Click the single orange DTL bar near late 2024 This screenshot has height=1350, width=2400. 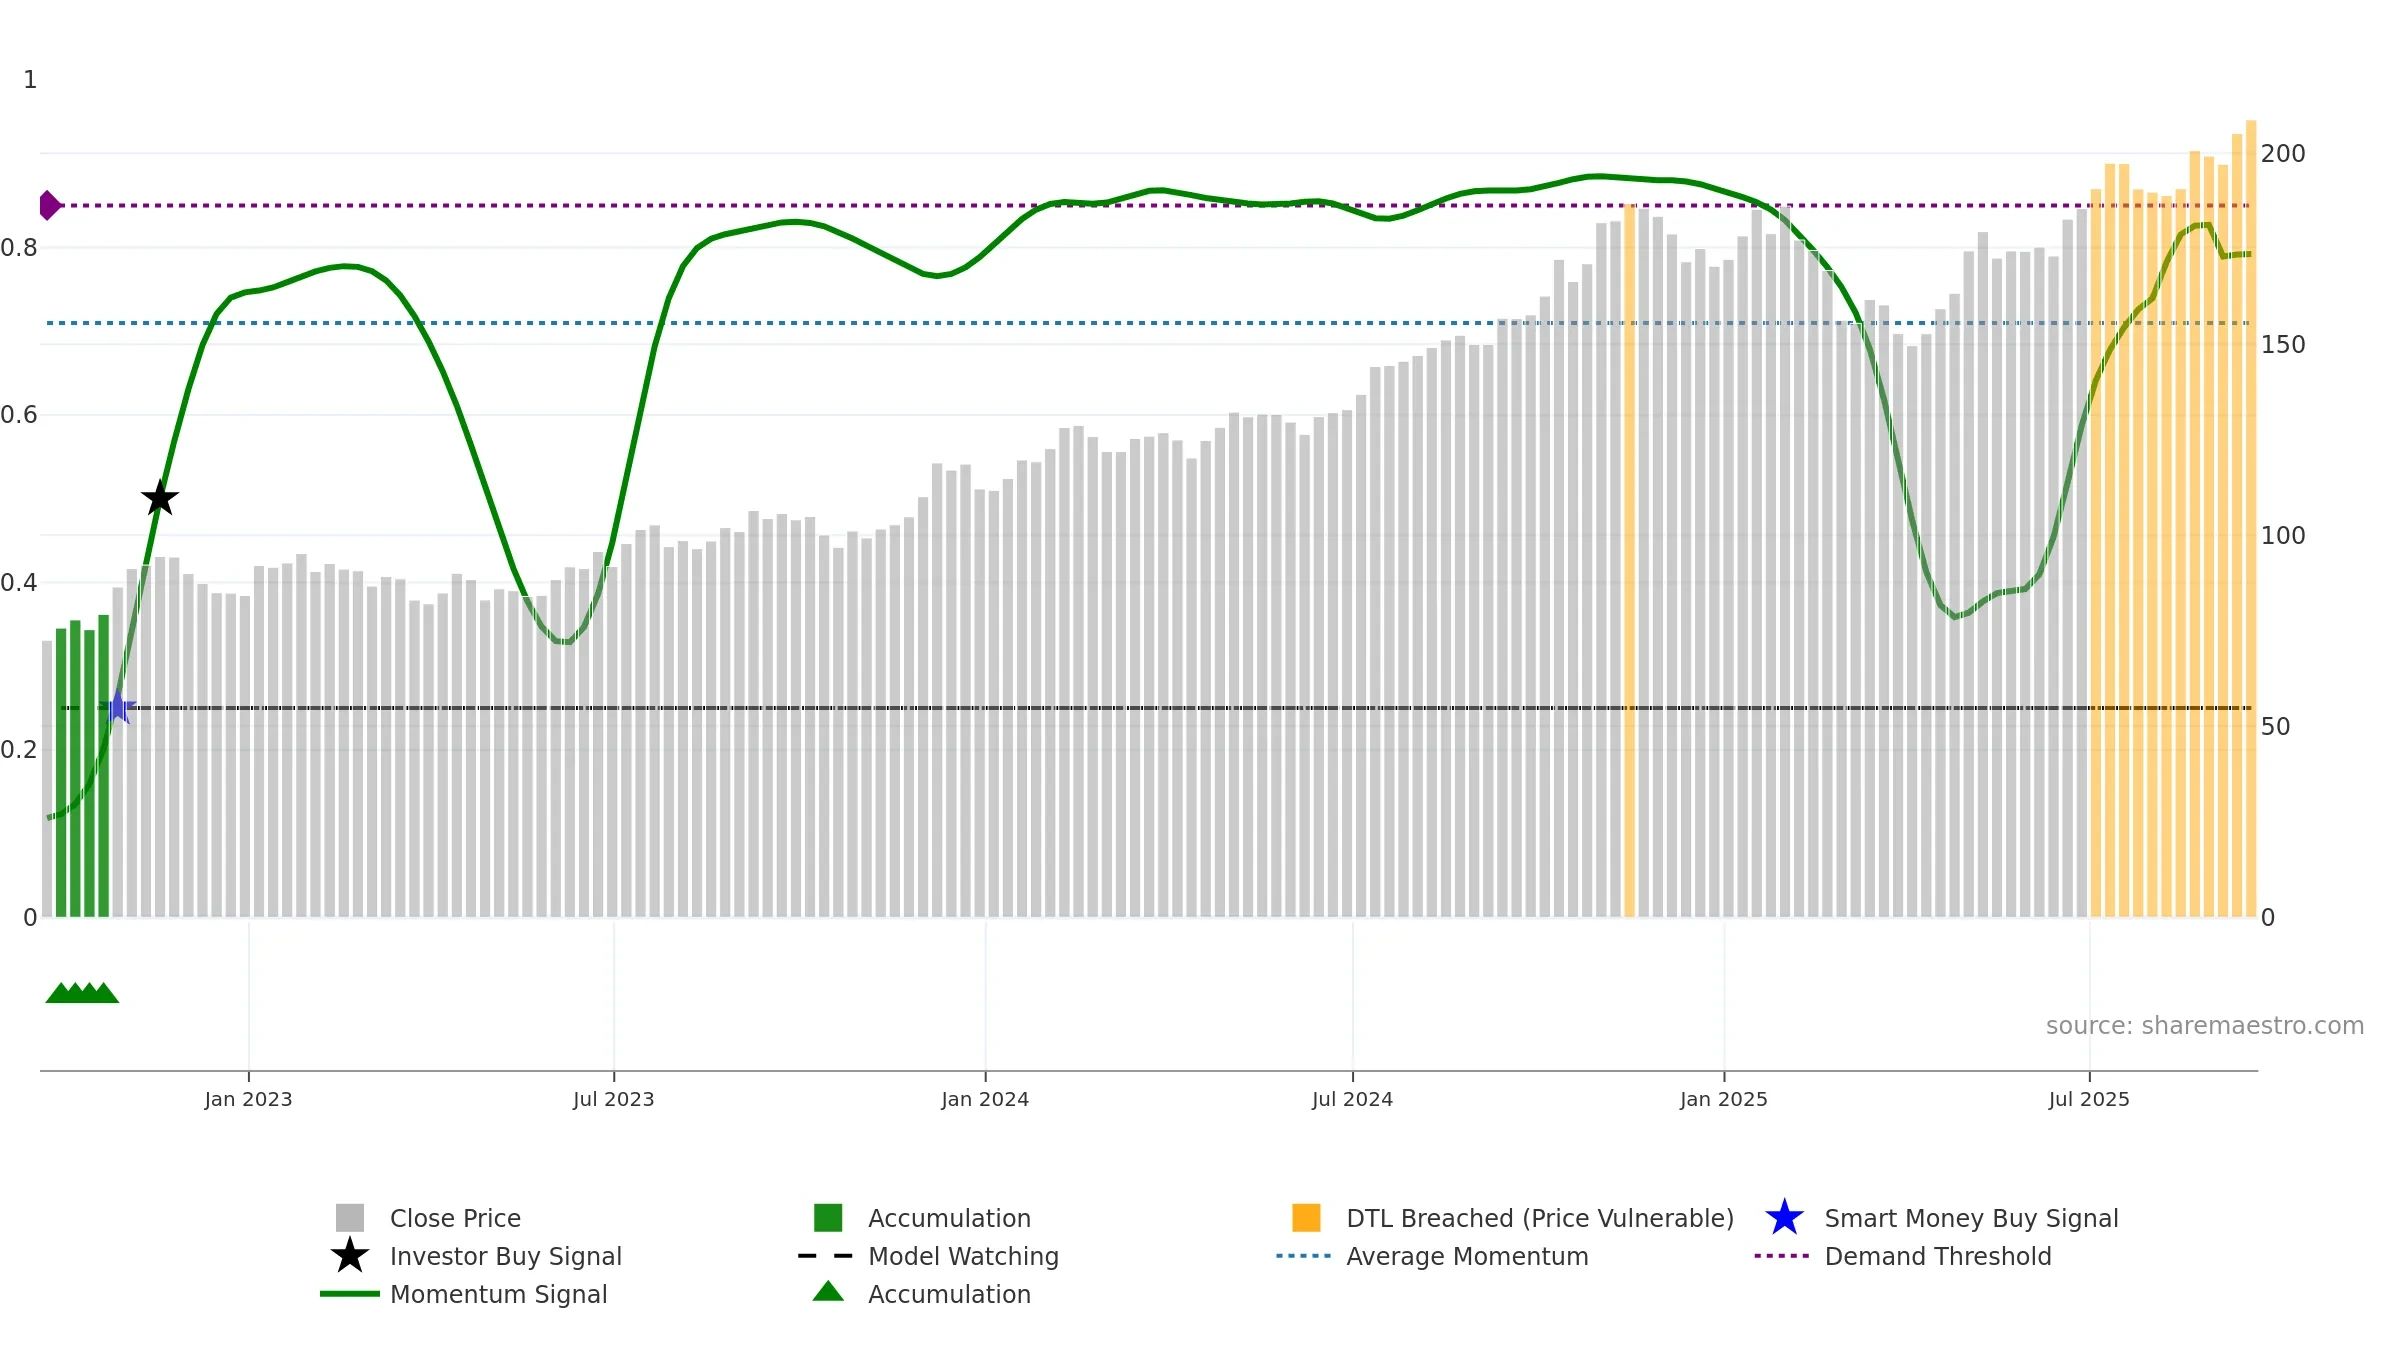(1629, 561)
